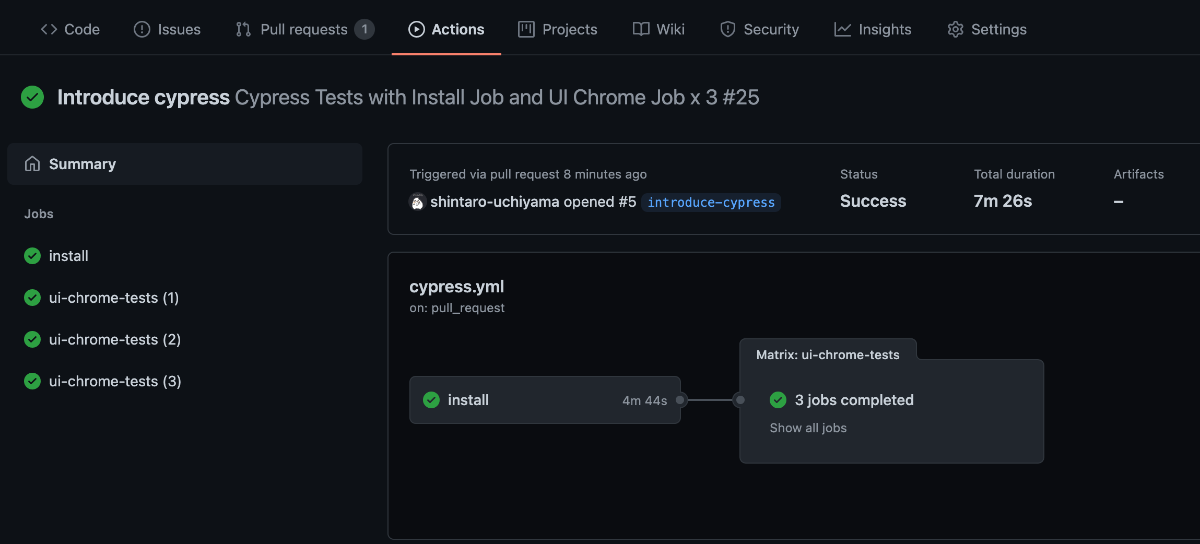Screen dimensions: 1200x544
Task: Select the Actions tab
Action: 447,29
